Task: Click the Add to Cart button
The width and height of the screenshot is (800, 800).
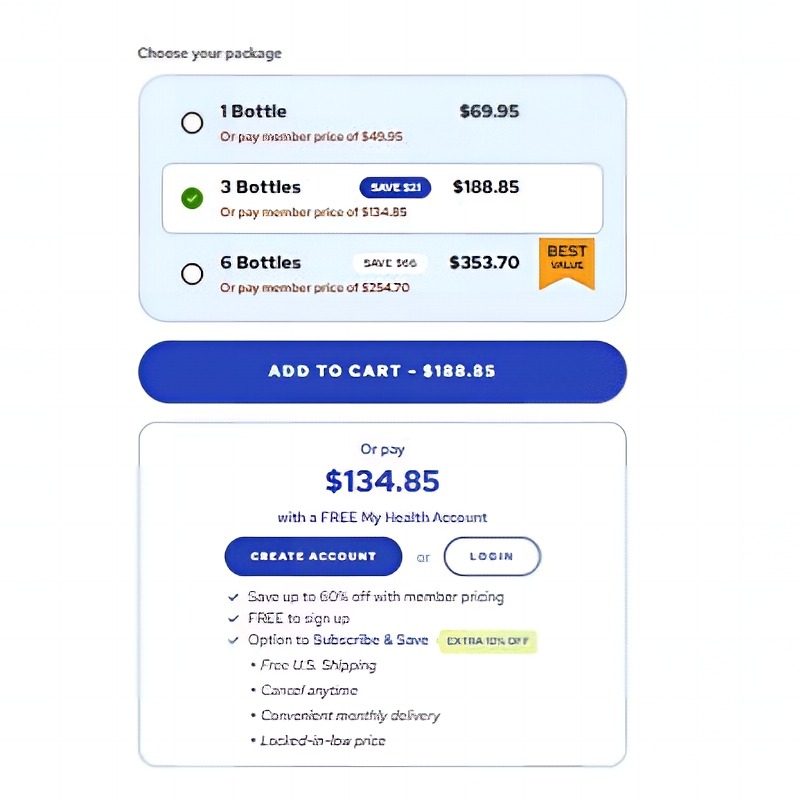Action: coord(382,372)
